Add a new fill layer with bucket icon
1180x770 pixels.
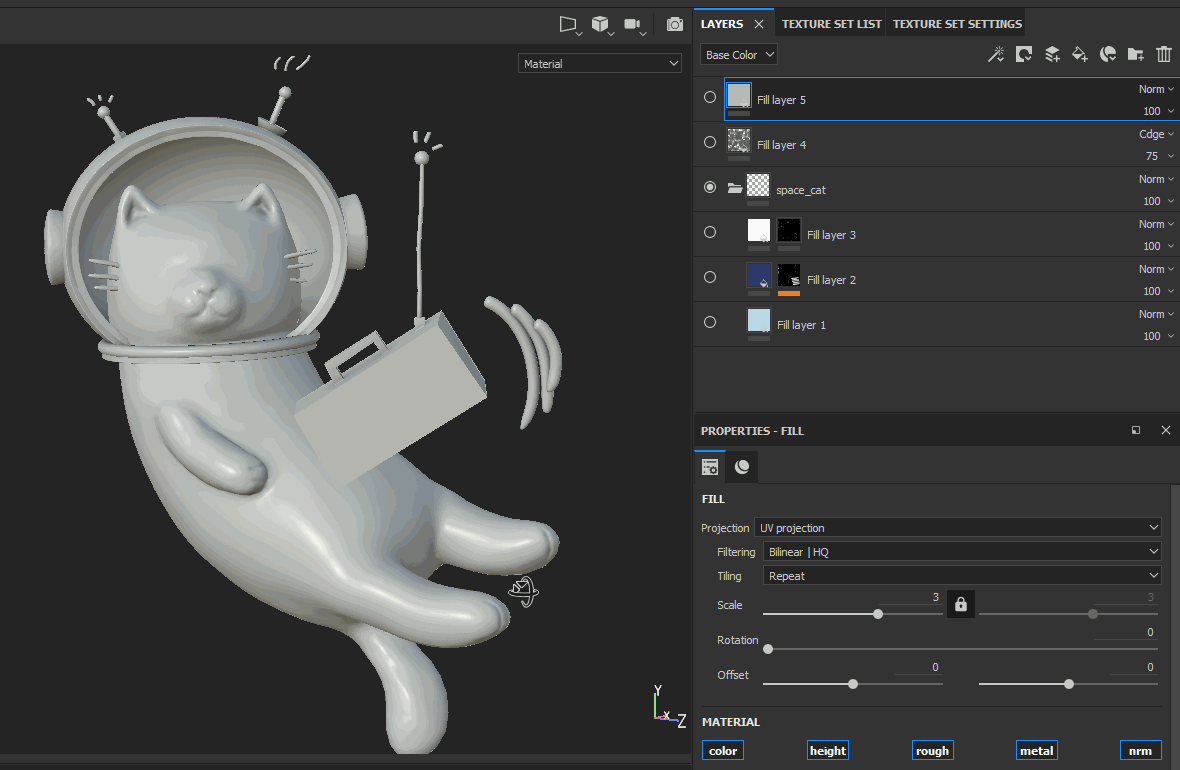click(1080, 55)
